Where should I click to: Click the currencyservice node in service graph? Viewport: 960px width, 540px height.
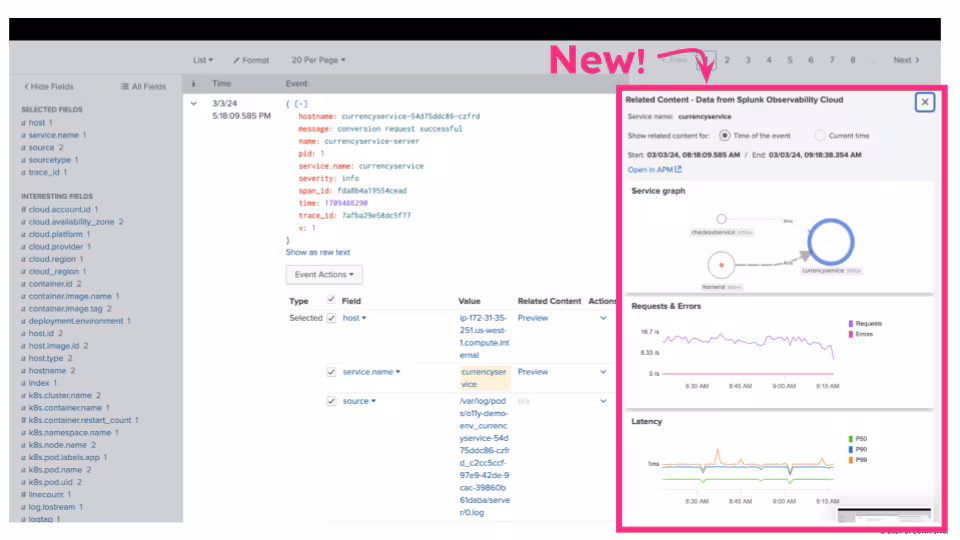[831, 242]
